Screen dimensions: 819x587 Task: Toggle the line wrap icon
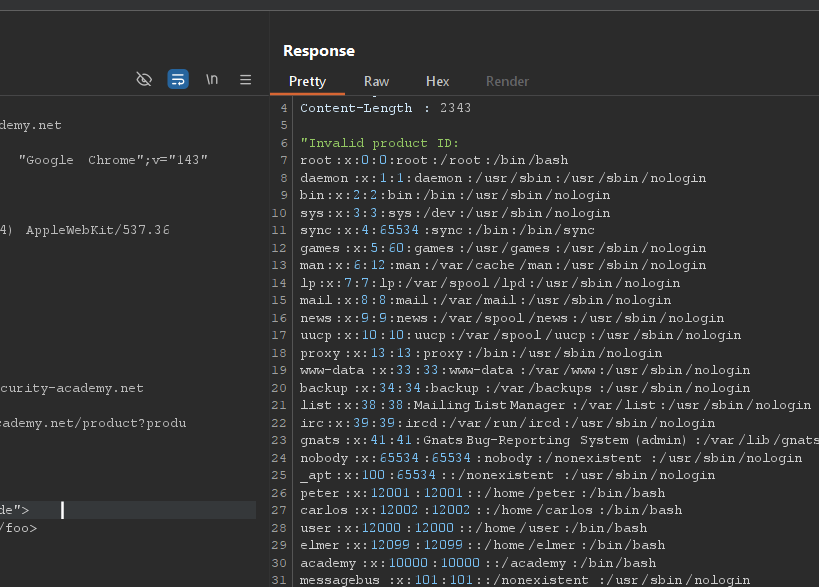point(178,79)
